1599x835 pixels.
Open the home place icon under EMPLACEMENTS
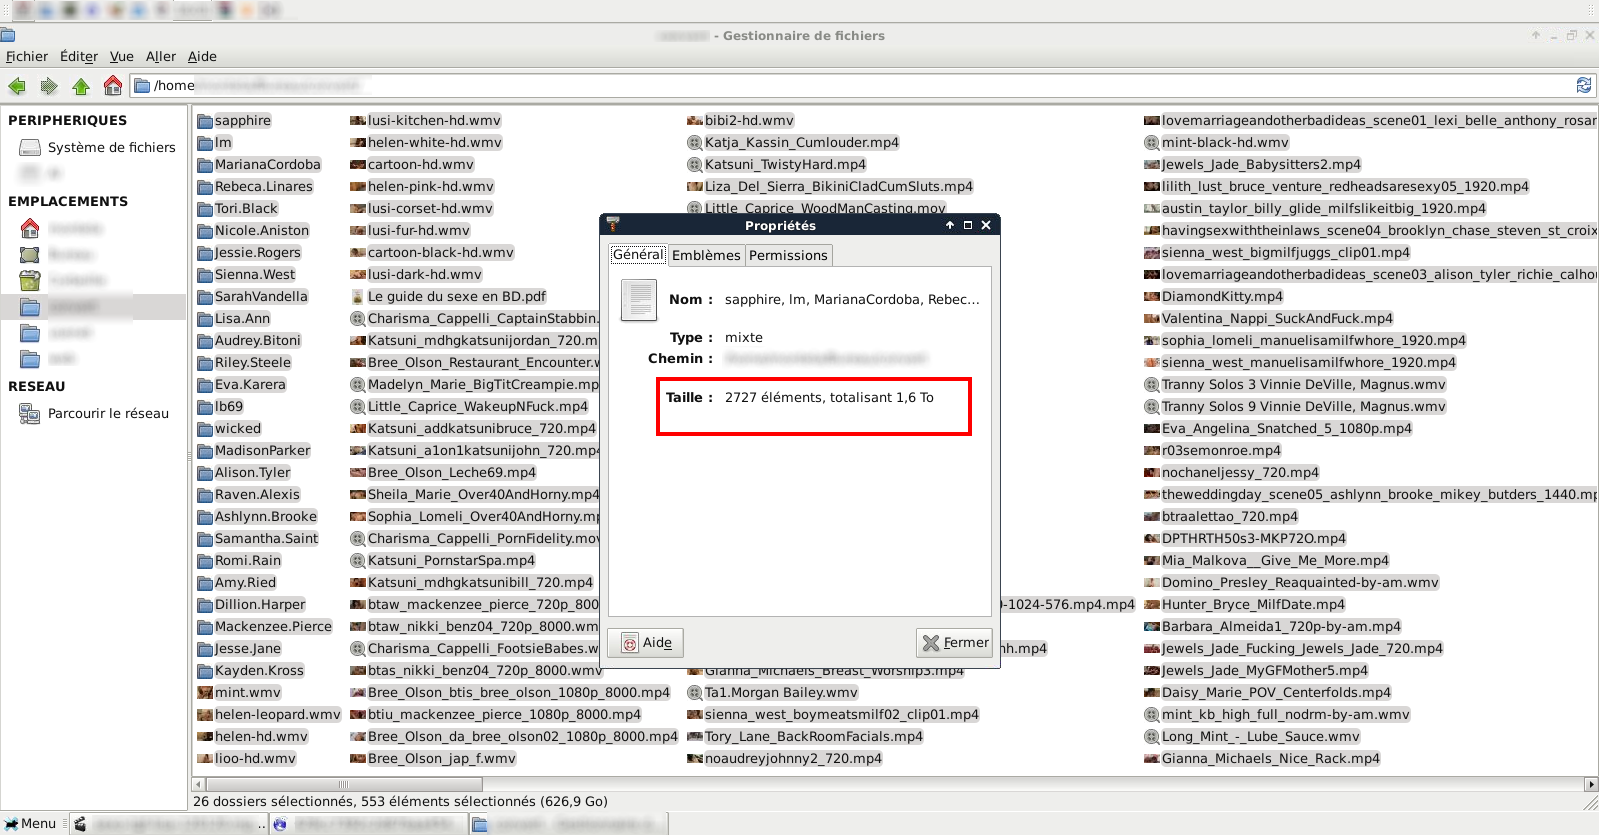click(30, 229)
